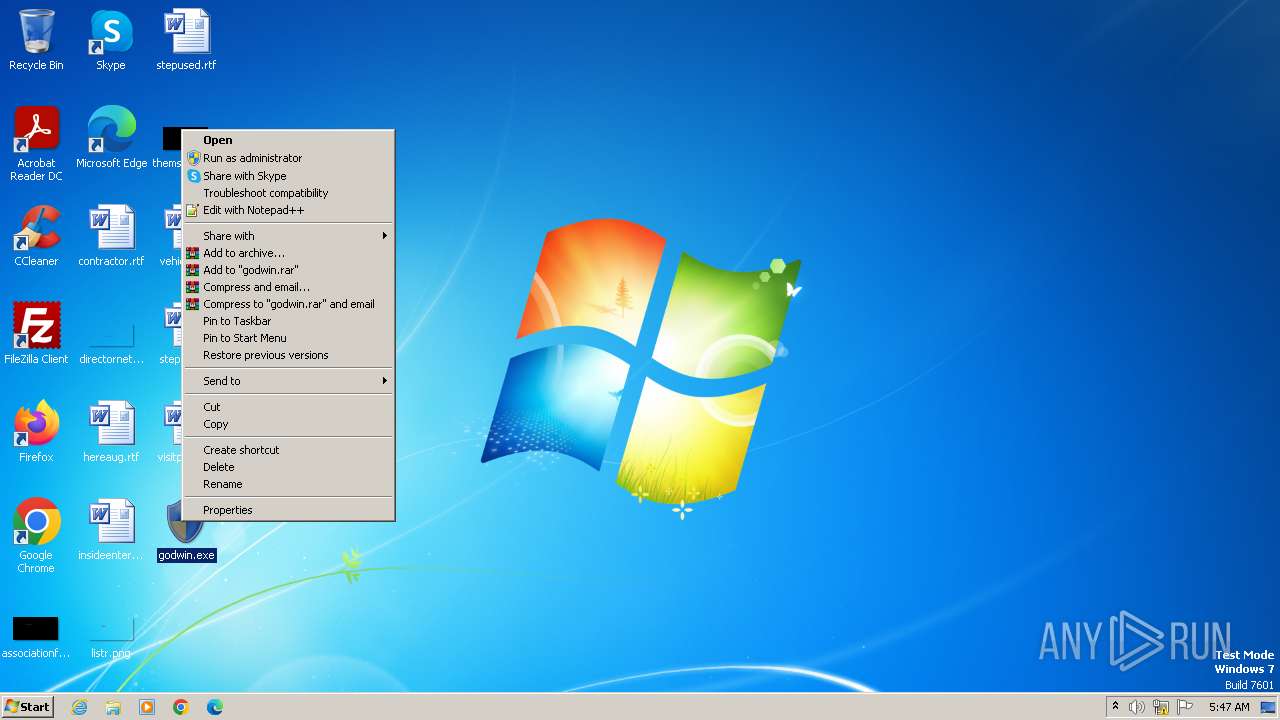This screenshot has height=720, width=1280.
Task: Choose Cut from the context menu
Action: (288, 407)
